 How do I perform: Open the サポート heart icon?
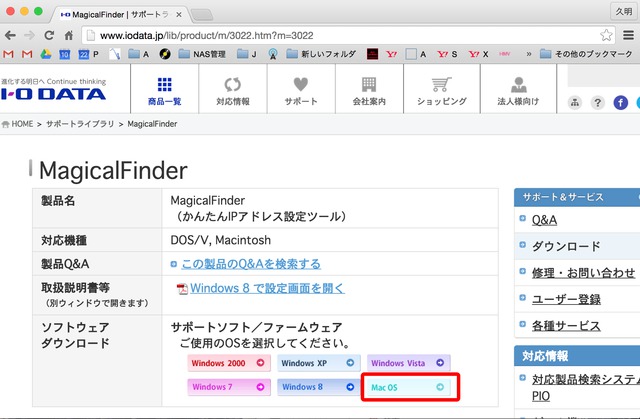(x=301, y=85)
